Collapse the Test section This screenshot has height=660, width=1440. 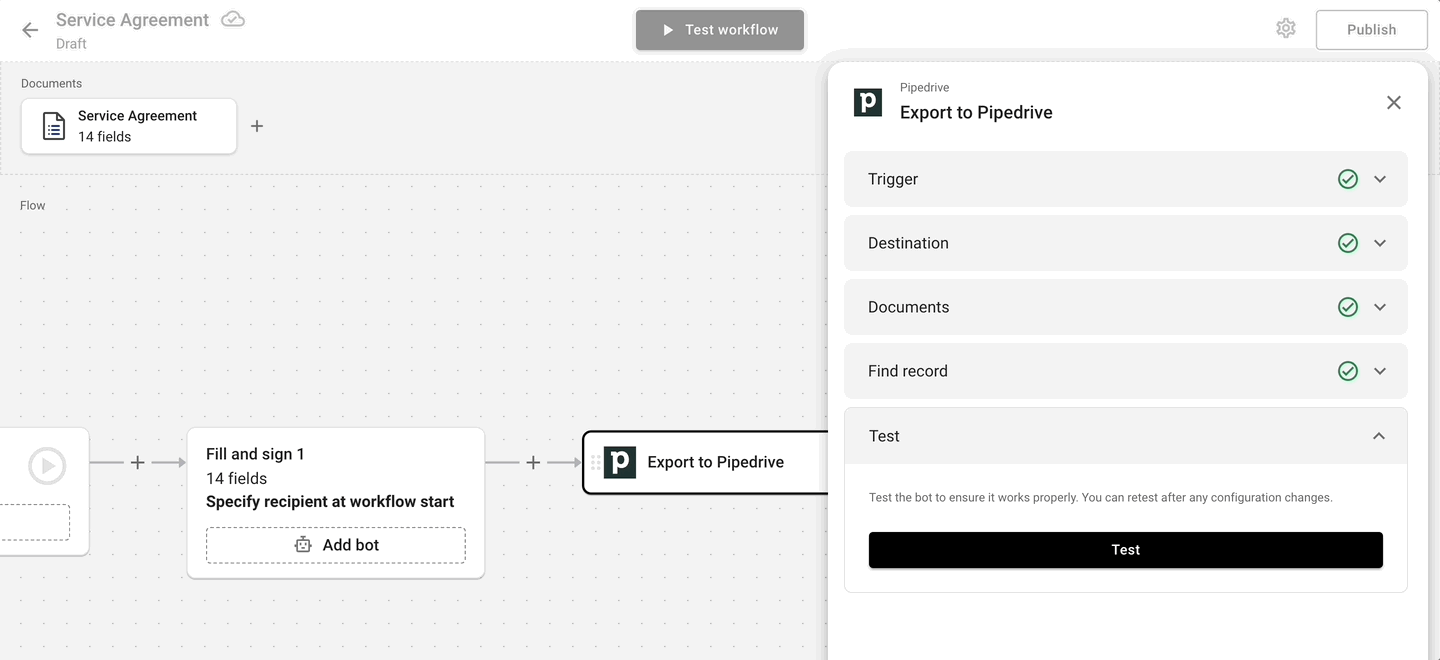pos(1126,436)
